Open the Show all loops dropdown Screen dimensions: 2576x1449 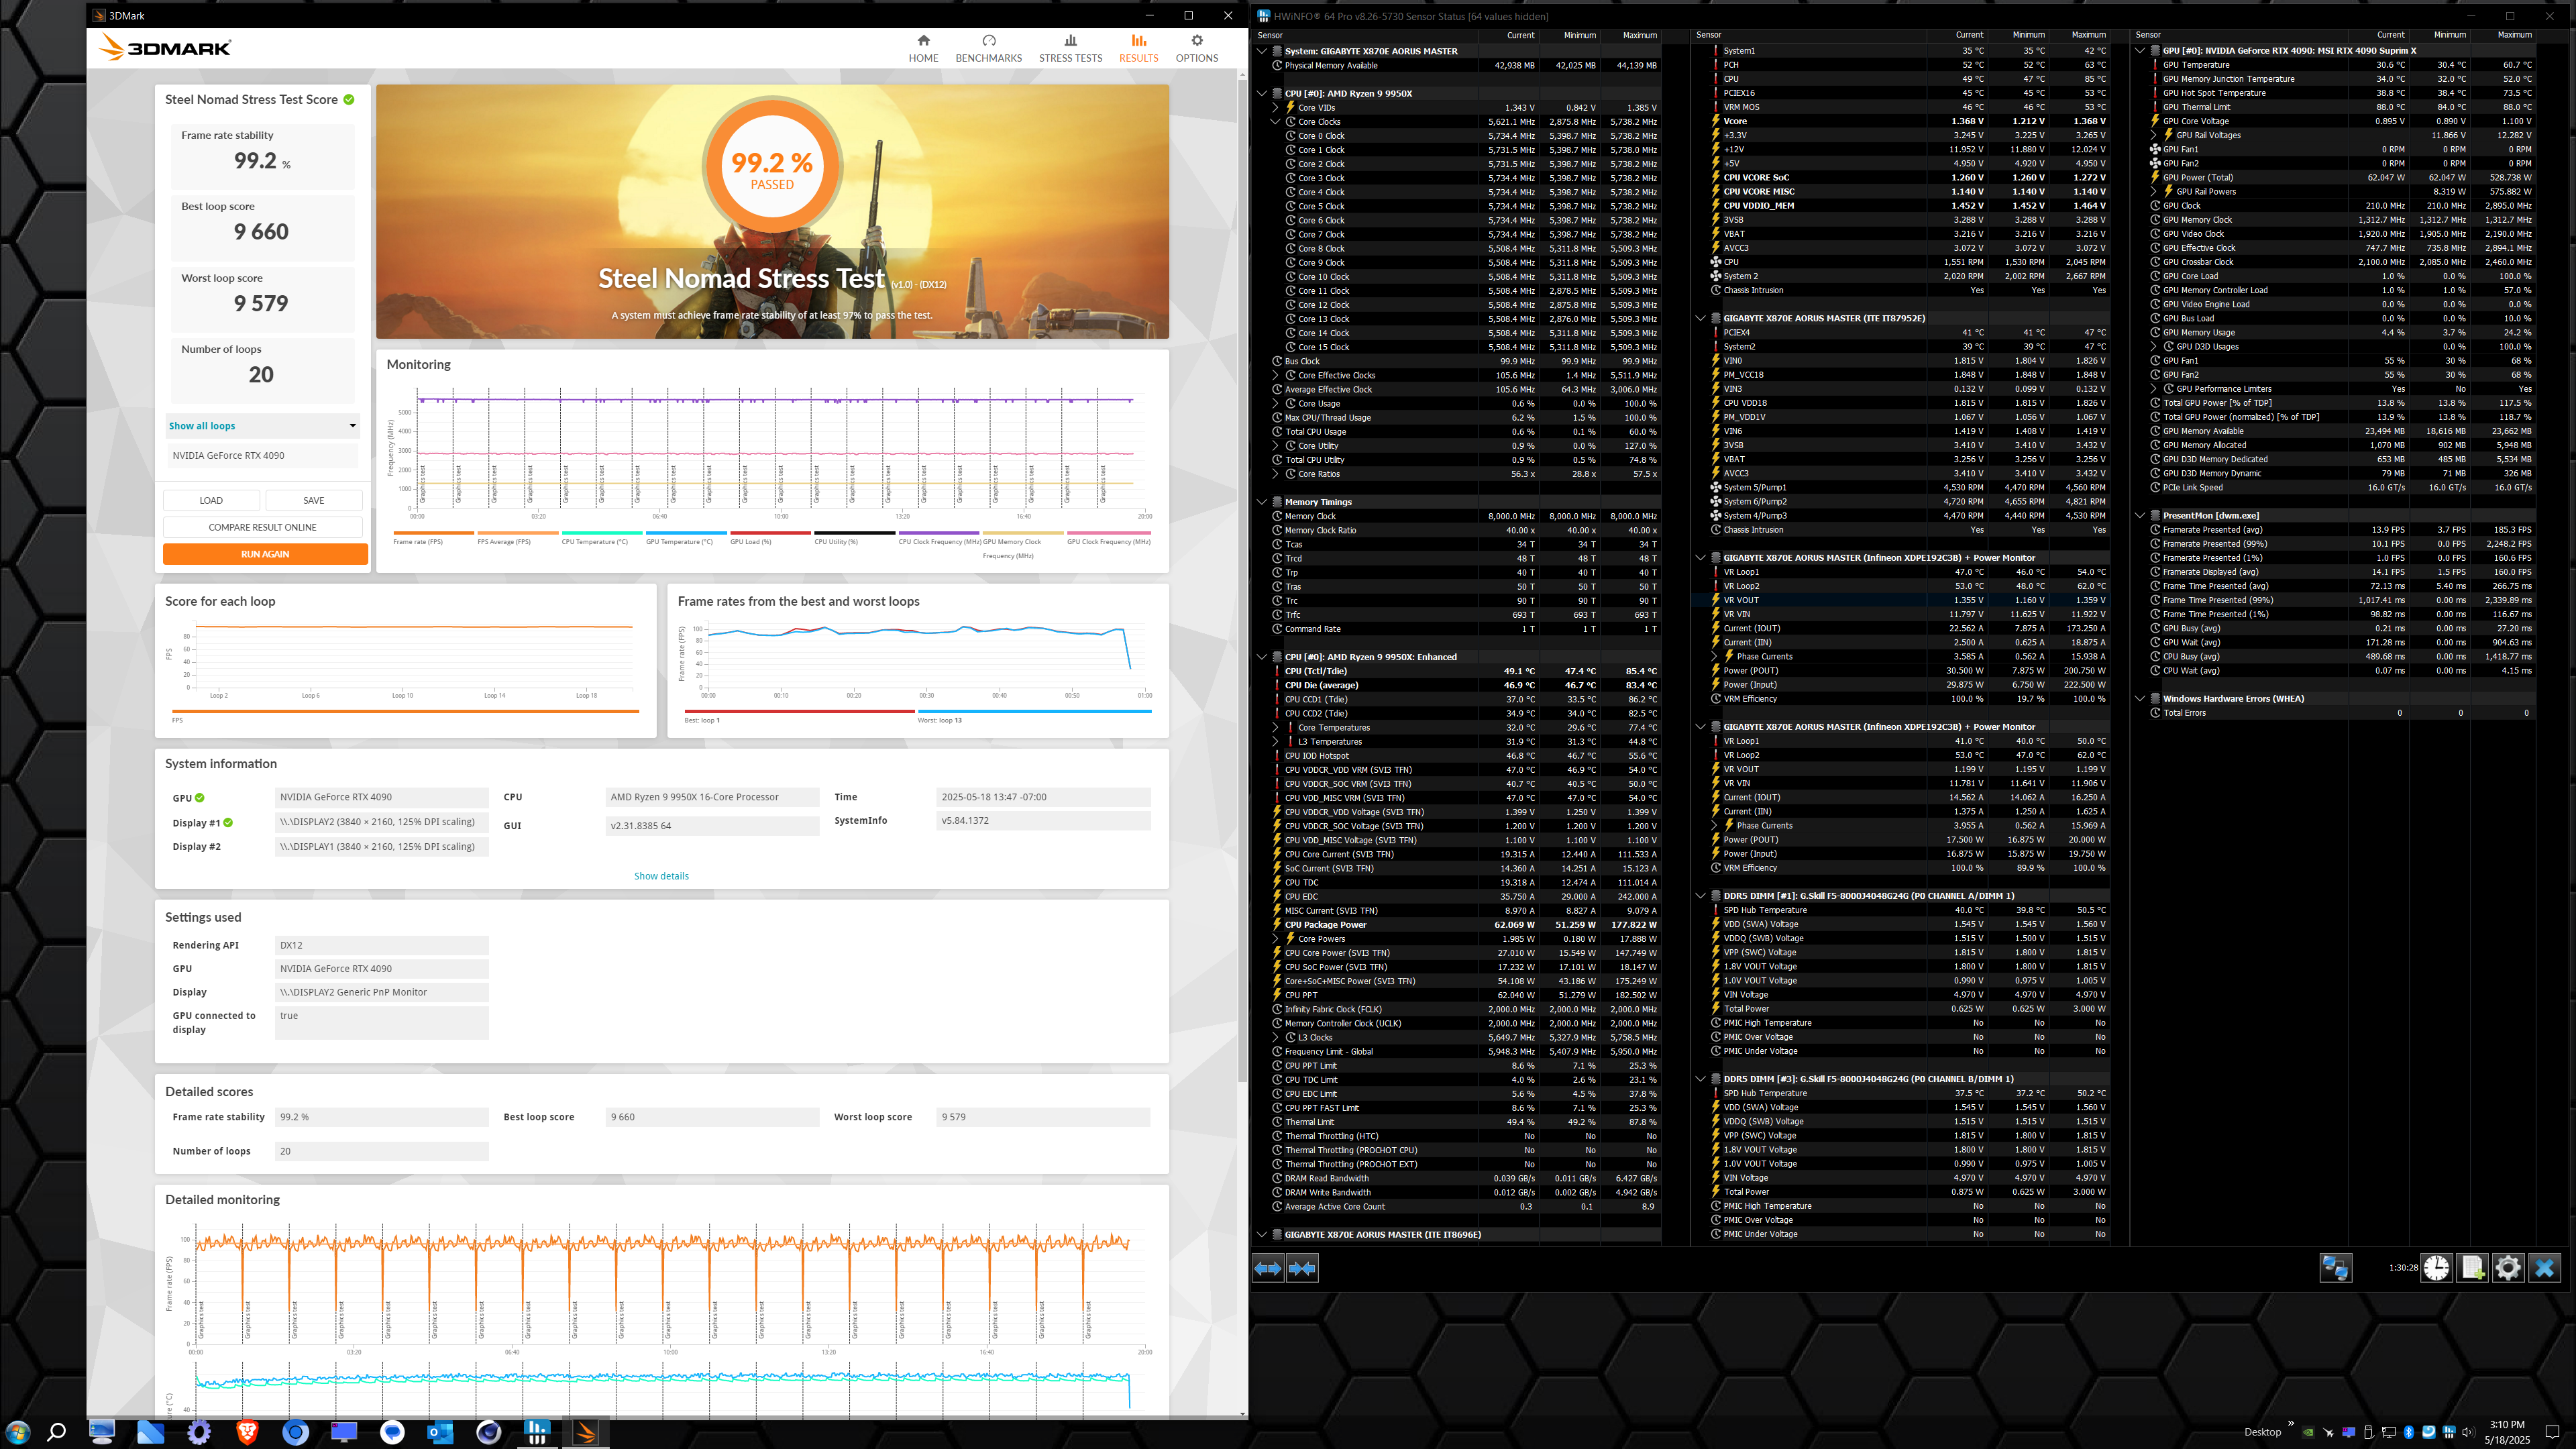tap(262, 426)
